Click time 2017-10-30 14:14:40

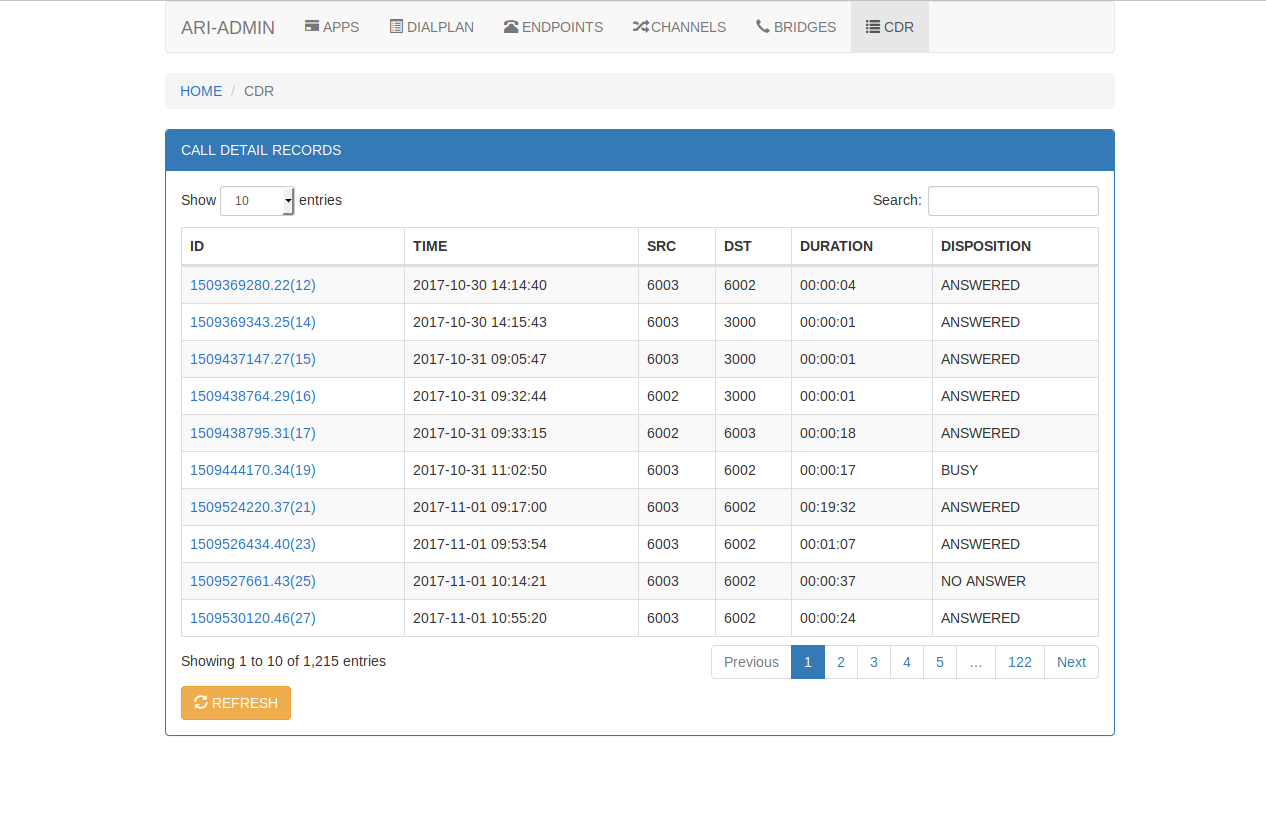pyautogui.click(x=521, y=285)
